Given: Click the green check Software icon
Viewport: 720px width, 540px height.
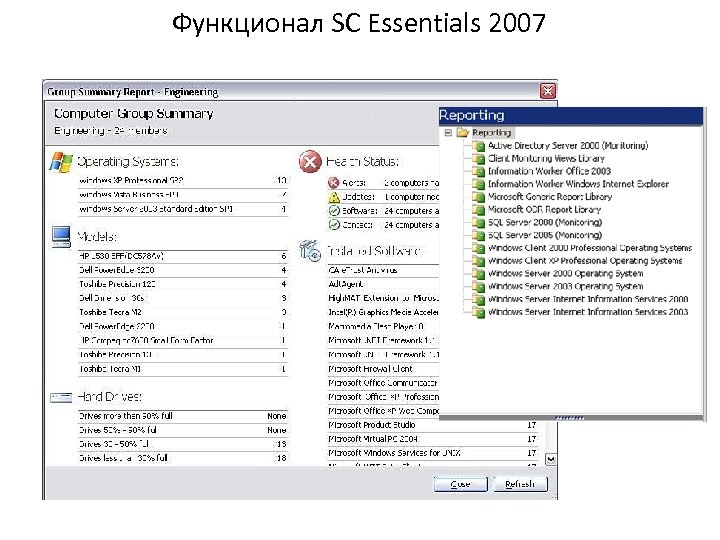Looking at the screenshot, I should coord(334,211).
